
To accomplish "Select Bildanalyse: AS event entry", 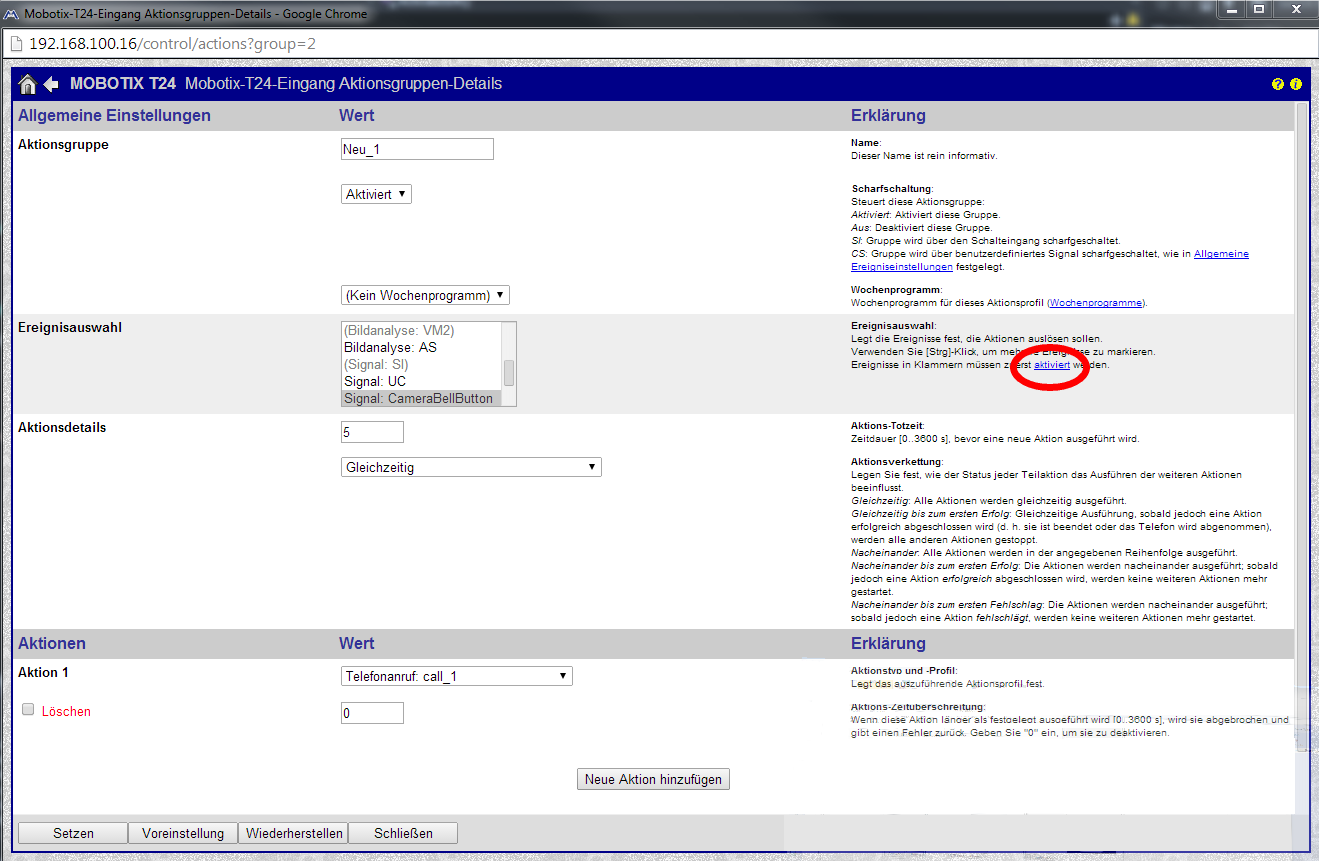I will (x=421, y=347).
